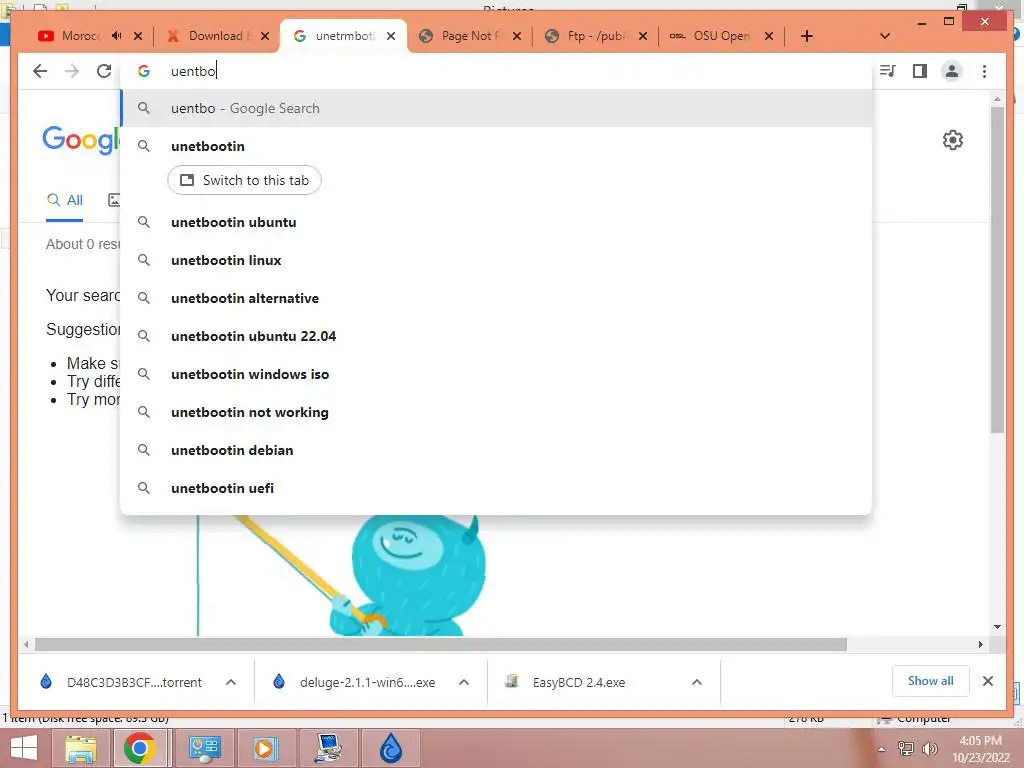Open the All search results tab
Image resolution: width=1024 pixels, height=768 pixels.
tap(65, 200)
